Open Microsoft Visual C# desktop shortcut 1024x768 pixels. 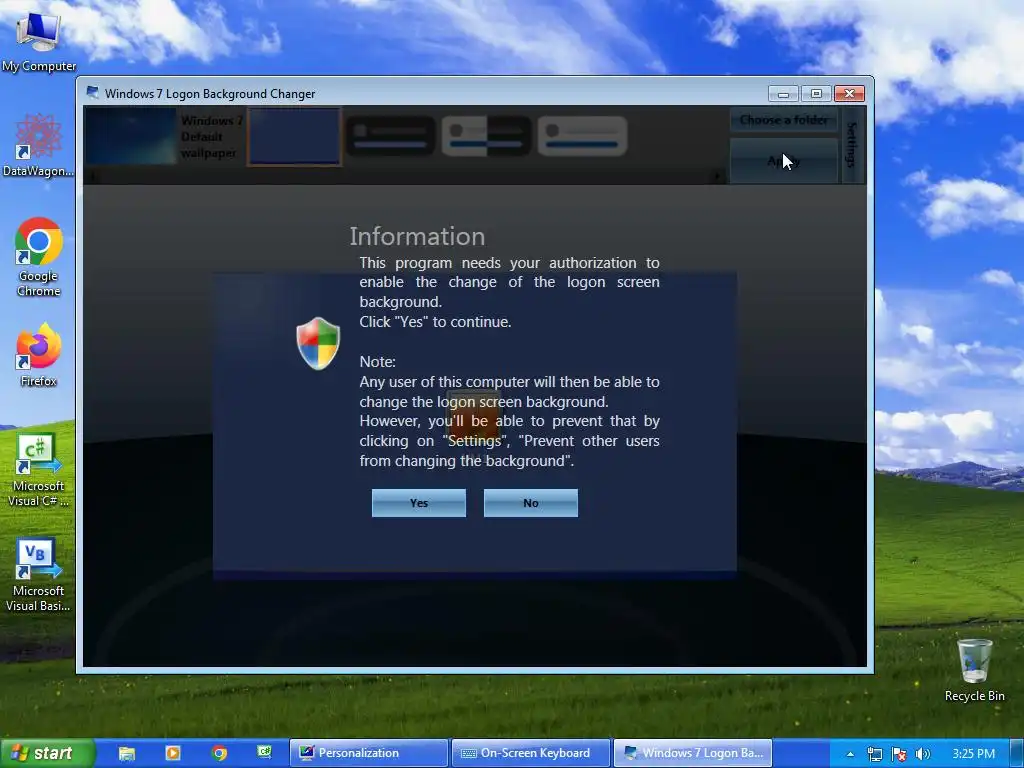click(x=38, y=470)
